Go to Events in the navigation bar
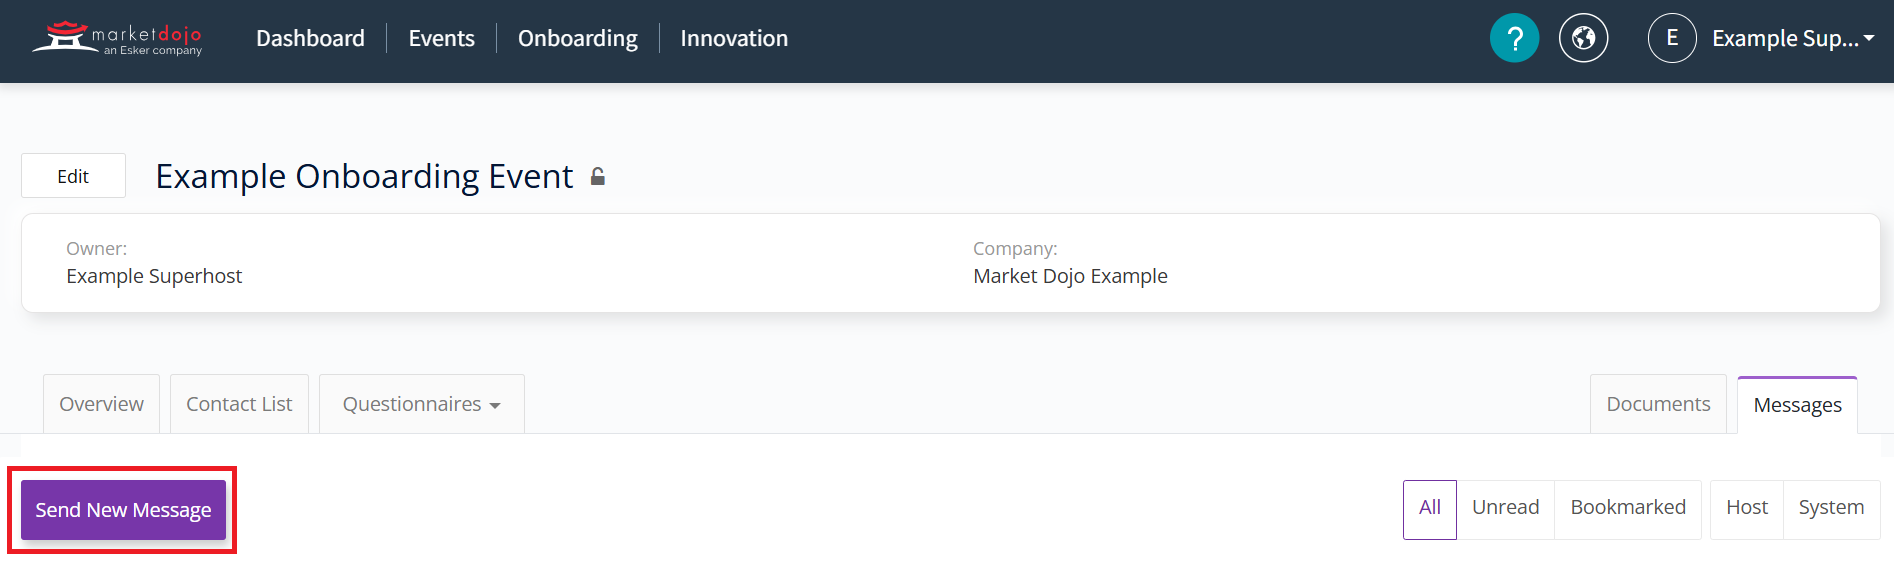1894x570 pixels. pyautogui.click(x=441, y=38)
